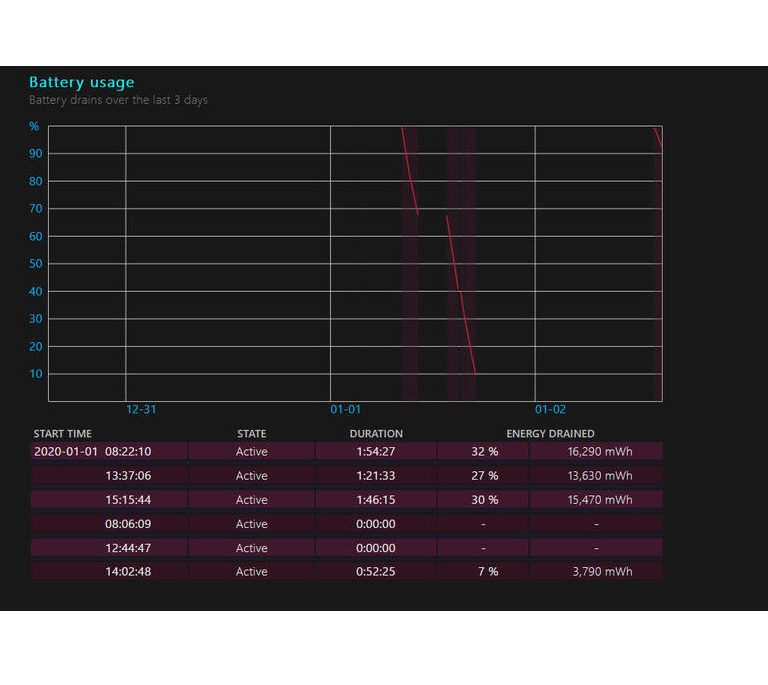Click the 15,470 mWh energy value
768x685 pixels.
pos(600,500)
